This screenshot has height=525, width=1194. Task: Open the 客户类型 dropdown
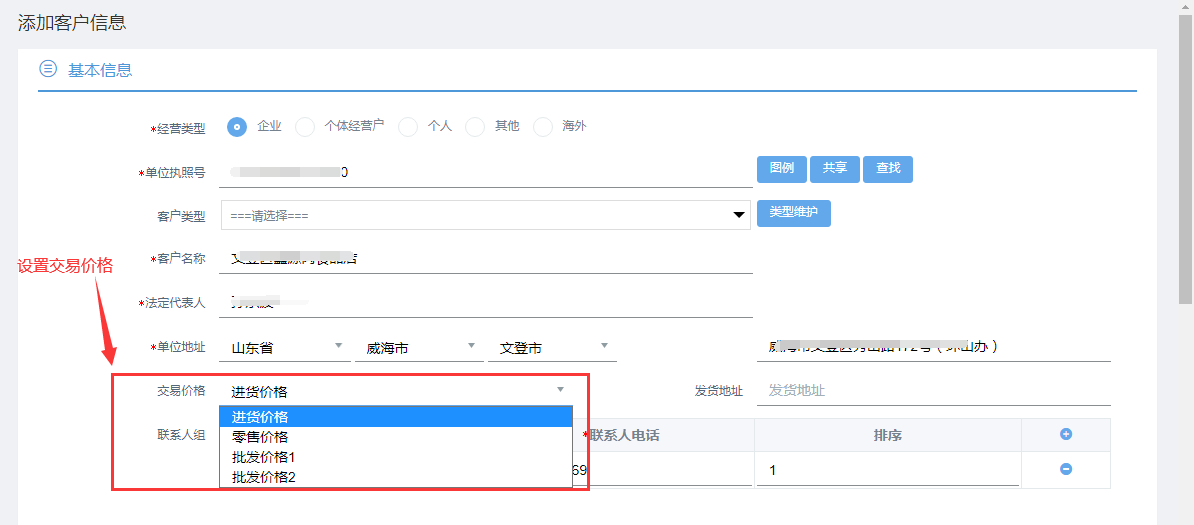point(486,216)
